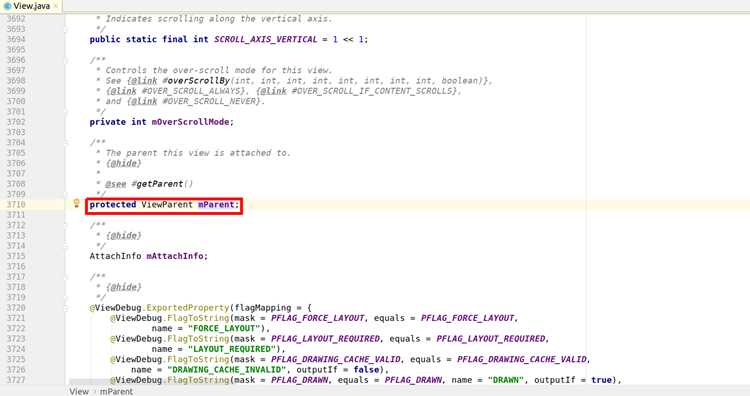Open the #getParent() see reference

[162, 184]
